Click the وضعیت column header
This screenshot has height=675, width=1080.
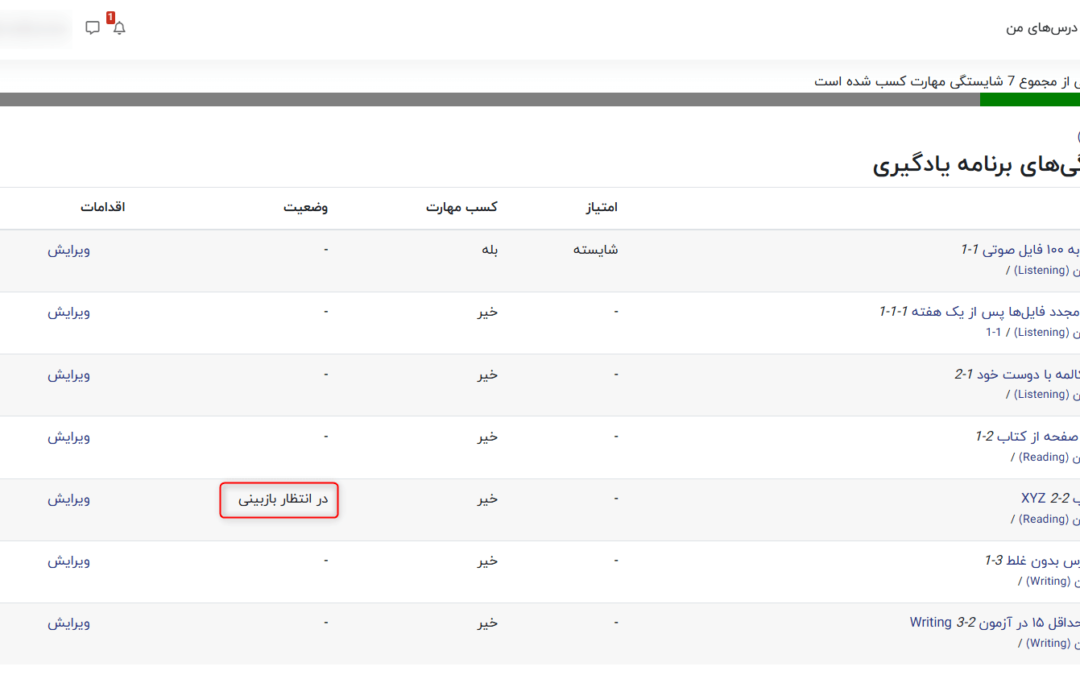point(305,207)
